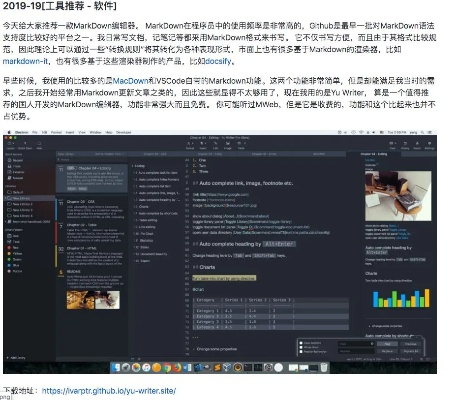Click the Find button in search panel

387,344
